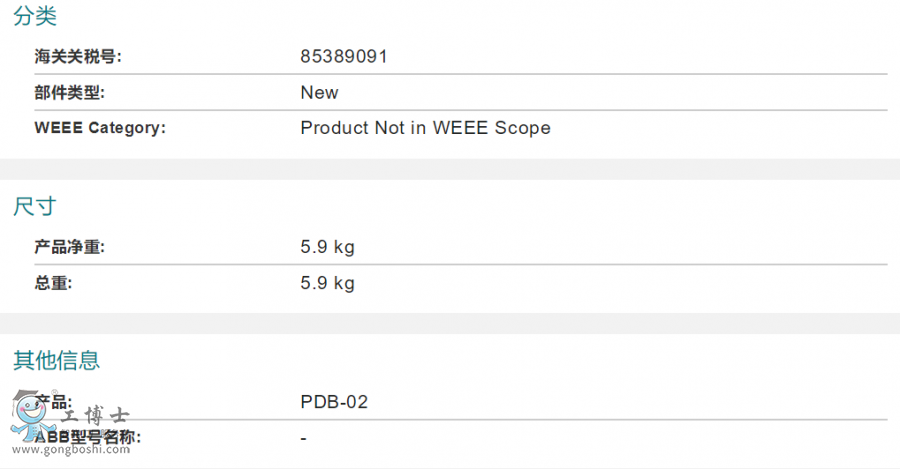
Task: Select the part type value New
Action: coord(319,93)
